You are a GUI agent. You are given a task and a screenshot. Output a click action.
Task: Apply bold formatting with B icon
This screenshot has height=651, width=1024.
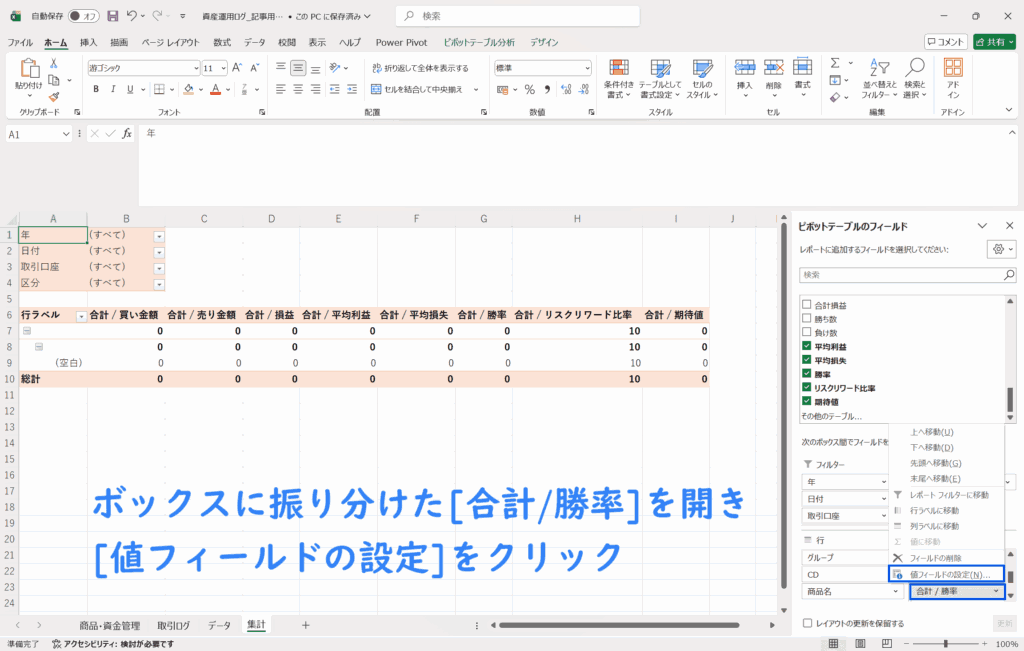[96, 89]
